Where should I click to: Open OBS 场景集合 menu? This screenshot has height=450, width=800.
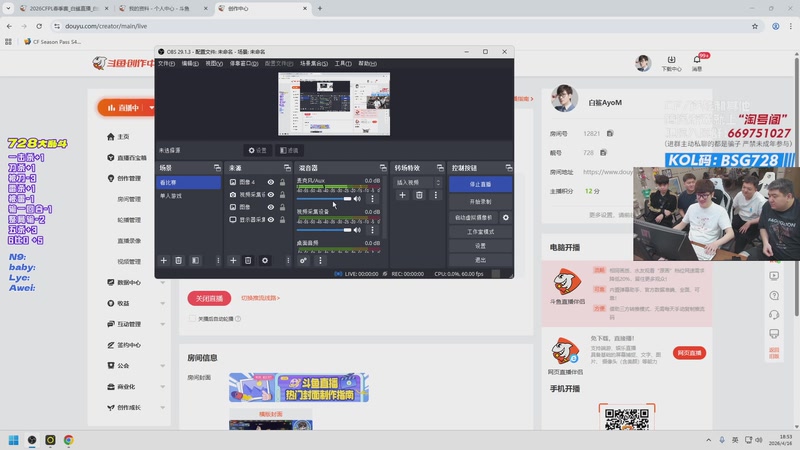click(x=314, y=63)
